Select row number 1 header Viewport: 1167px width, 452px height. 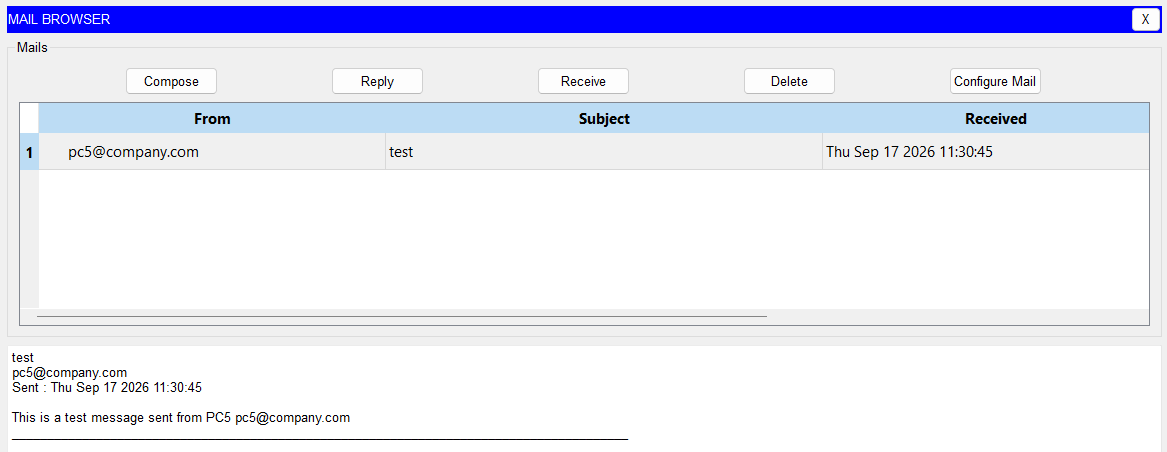[x=29, y=152]
